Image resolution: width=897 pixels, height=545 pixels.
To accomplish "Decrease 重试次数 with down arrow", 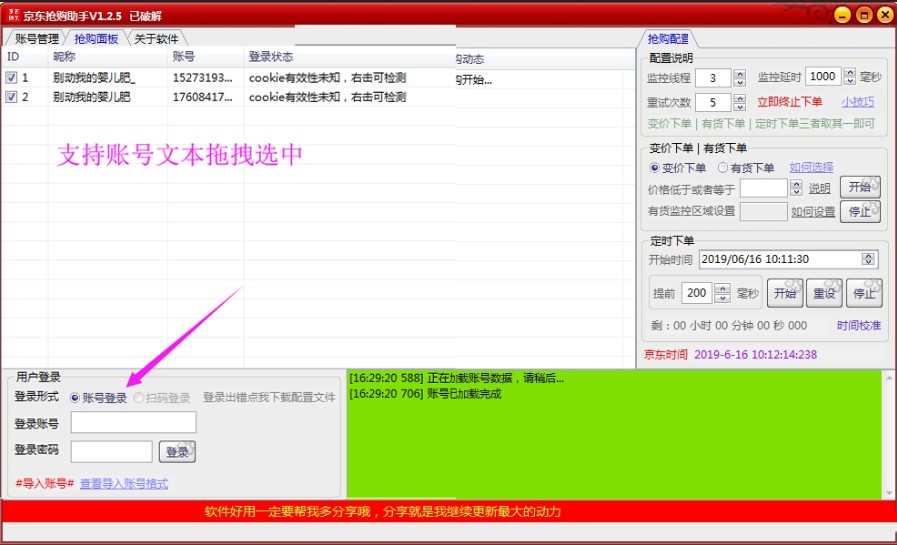I will (x=740, y=106).
